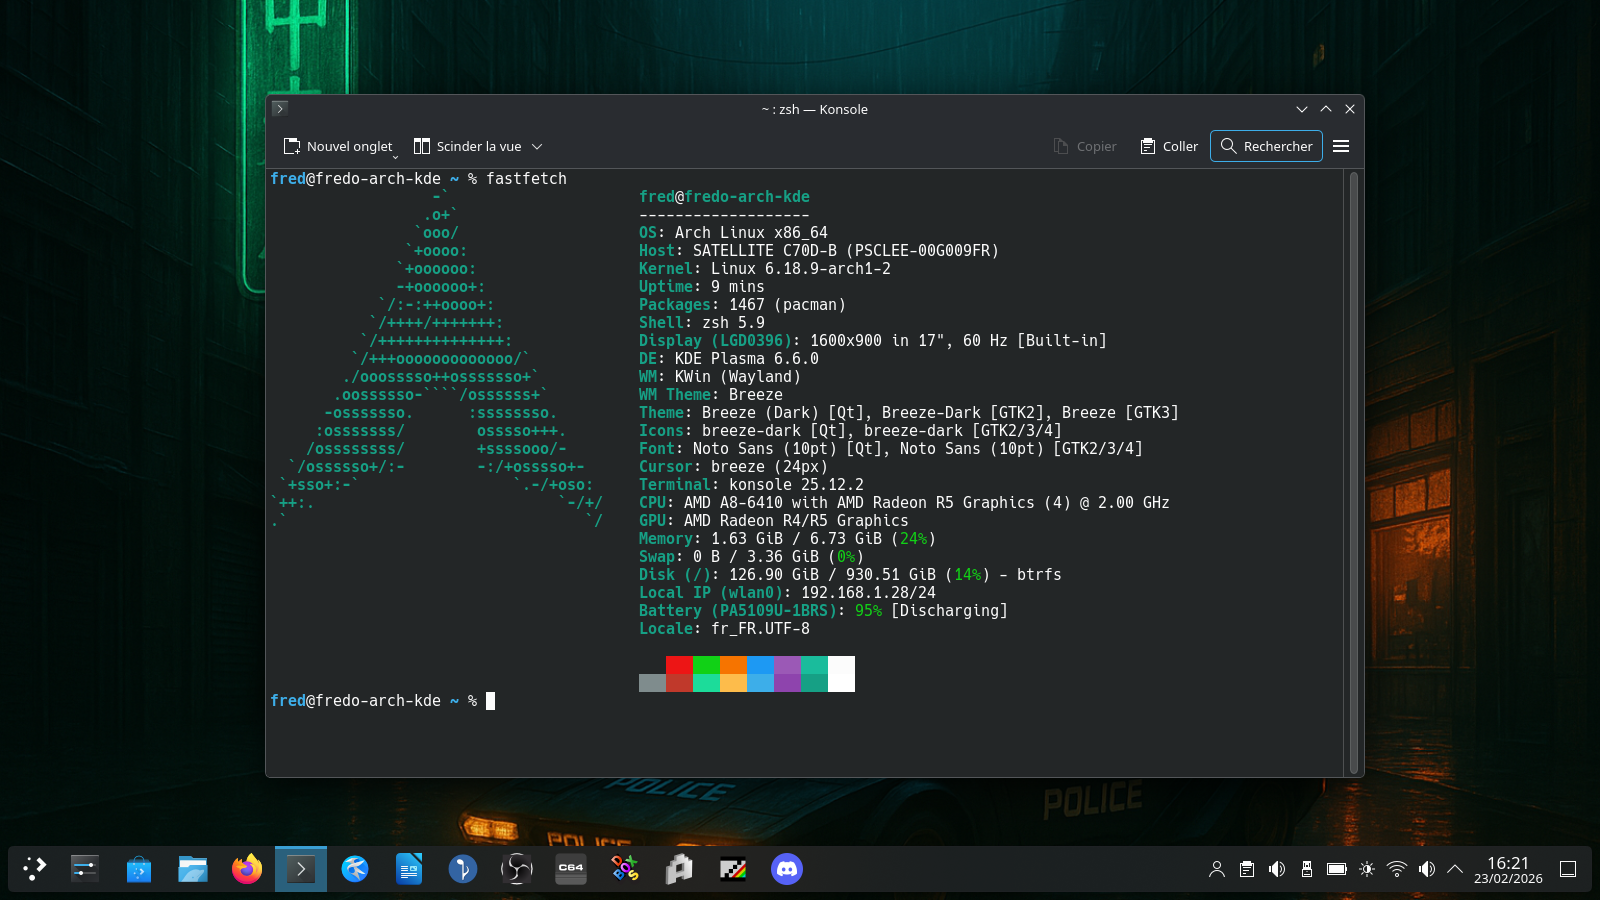Launch the C64 emulator icon
Image resolution: width=1600 pixels, height=900 pixels.
(x=571, y=869)
